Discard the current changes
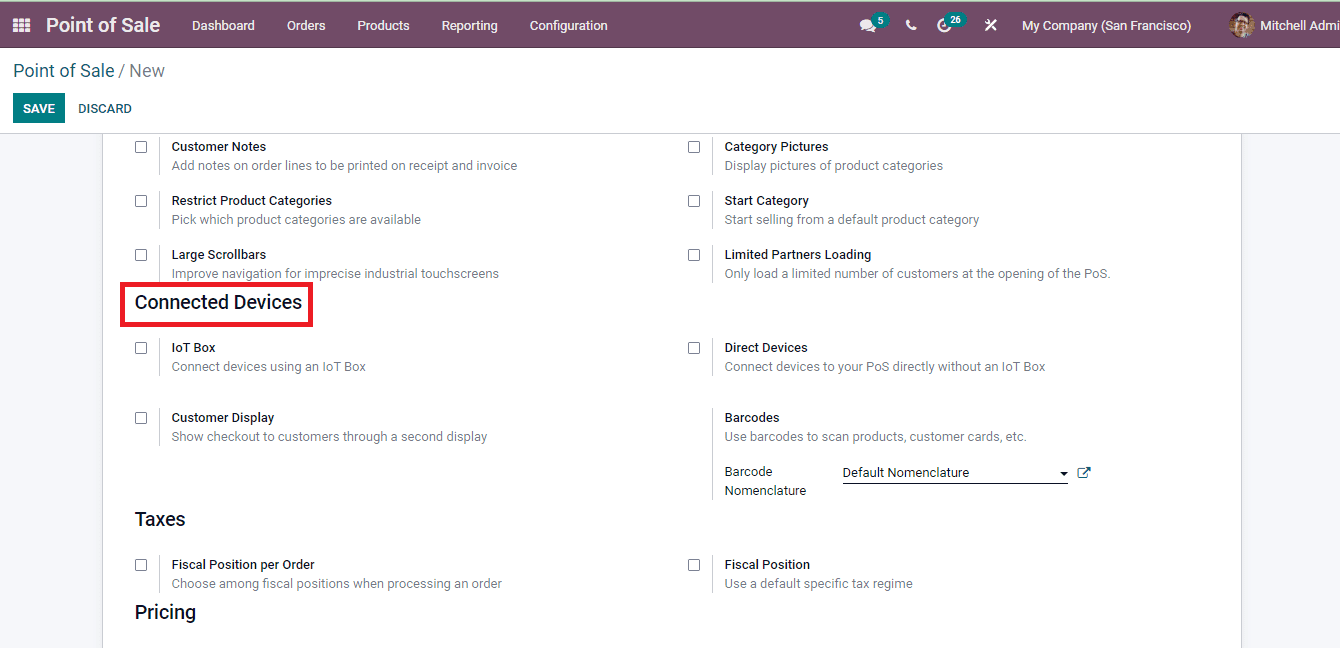 tap(104, 107)
